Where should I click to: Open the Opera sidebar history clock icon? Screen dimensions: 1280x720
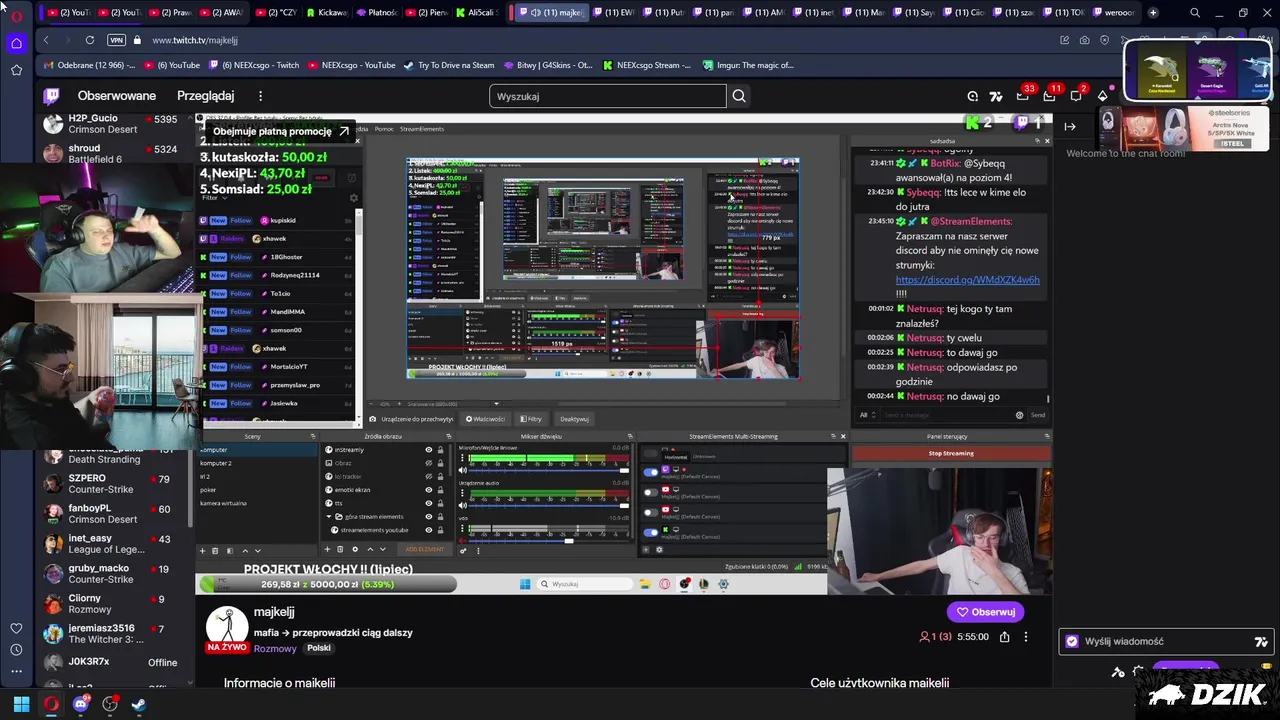point(16,649)
